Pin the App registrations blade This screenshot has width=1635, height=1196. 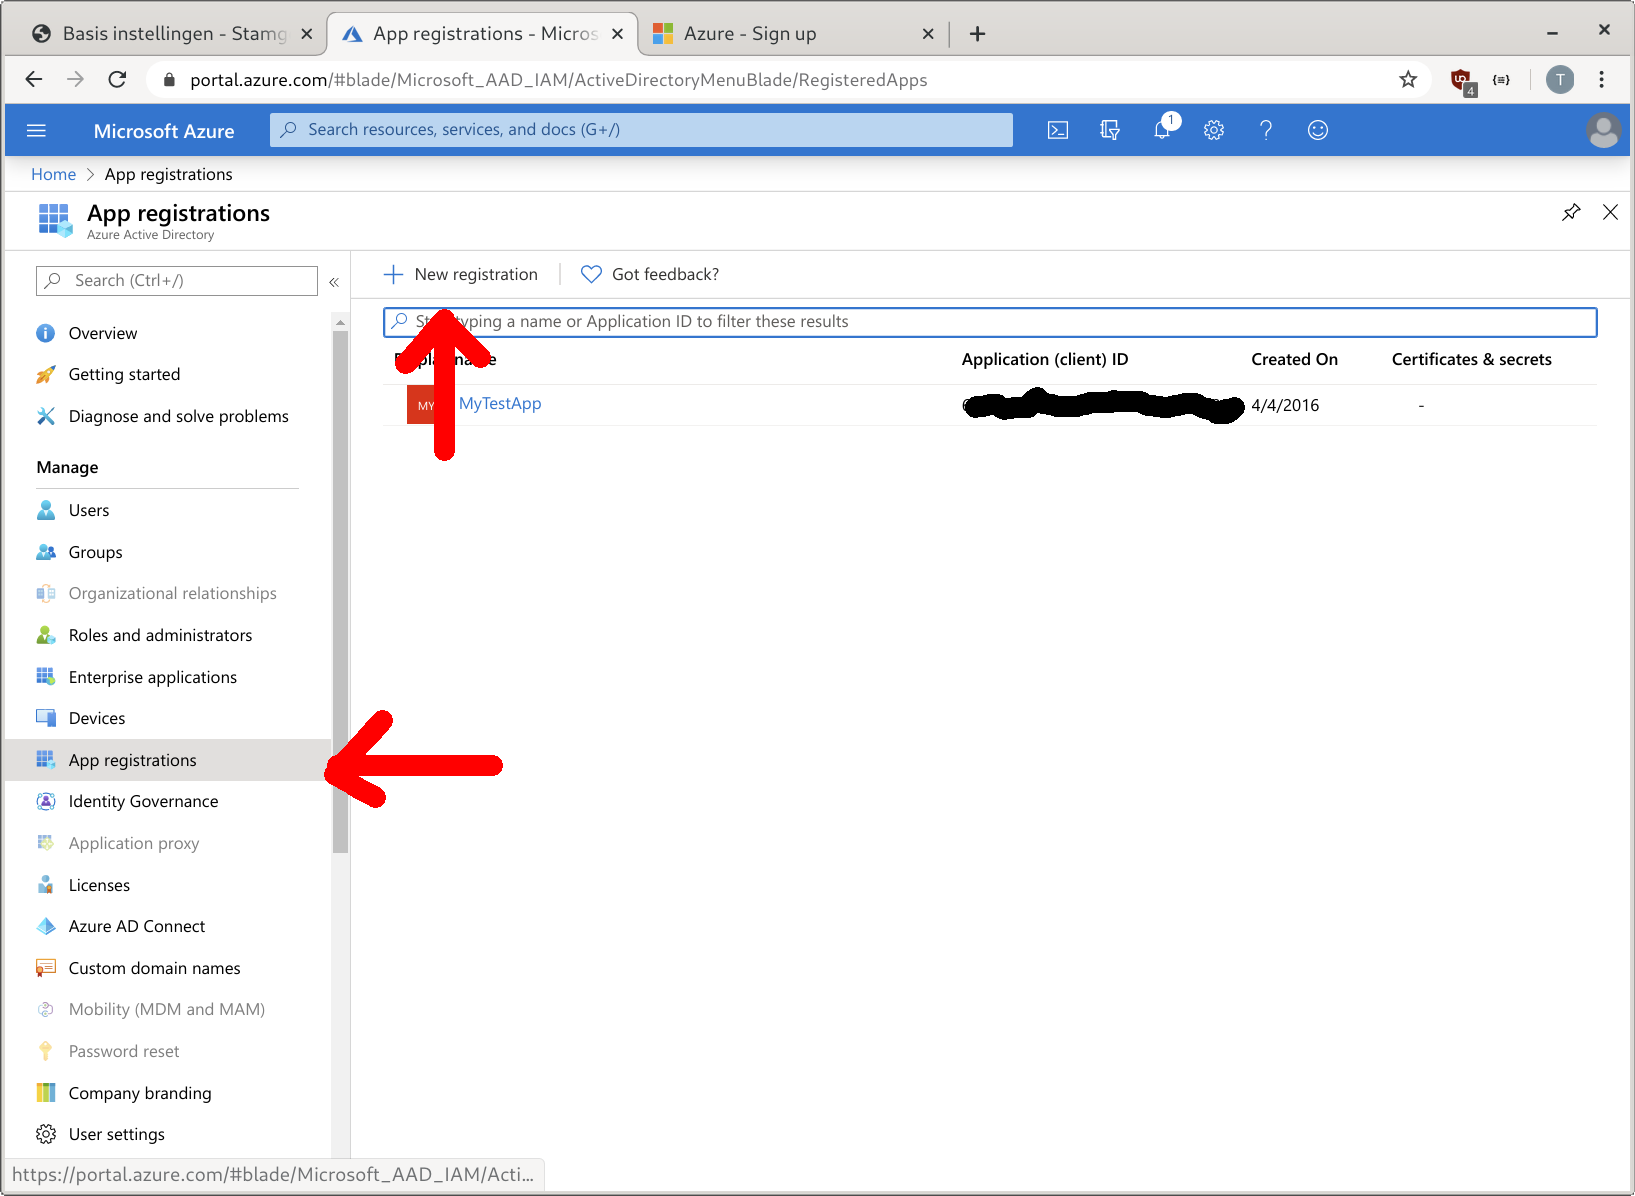[x=1571, y=212]
